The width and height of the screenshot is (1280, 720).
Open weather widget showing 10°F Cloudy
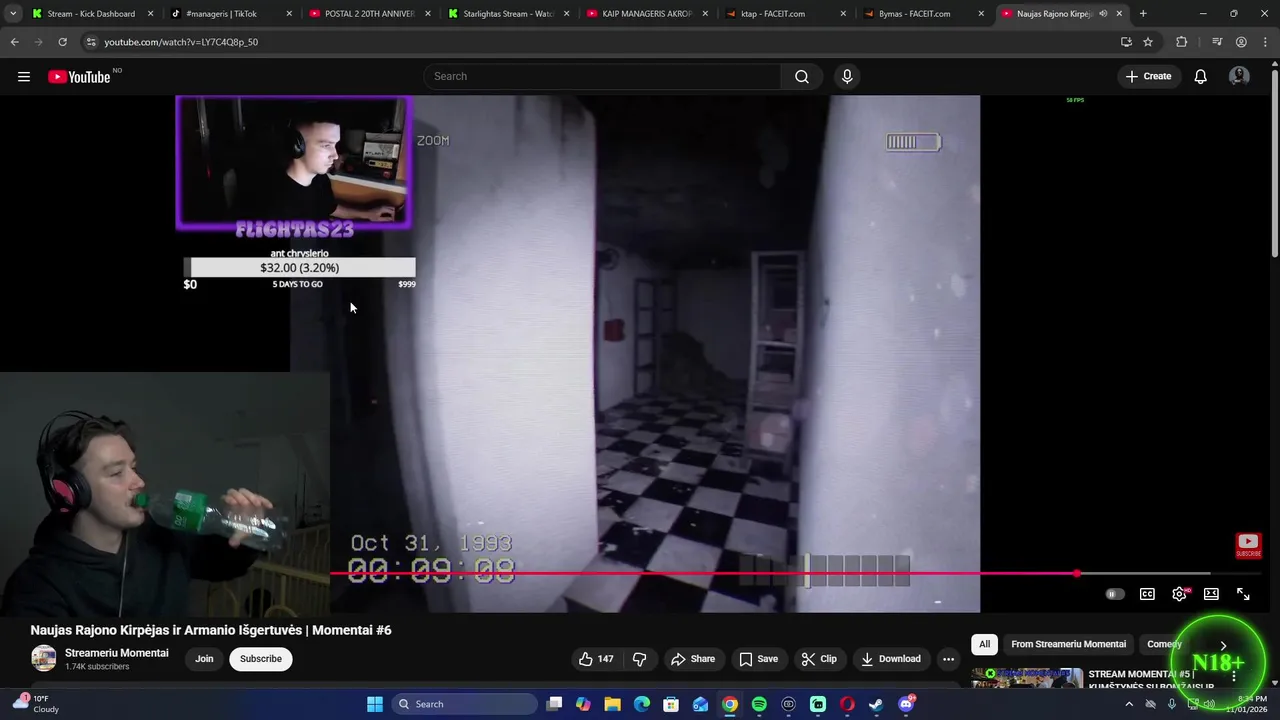(x=35, y=704)
